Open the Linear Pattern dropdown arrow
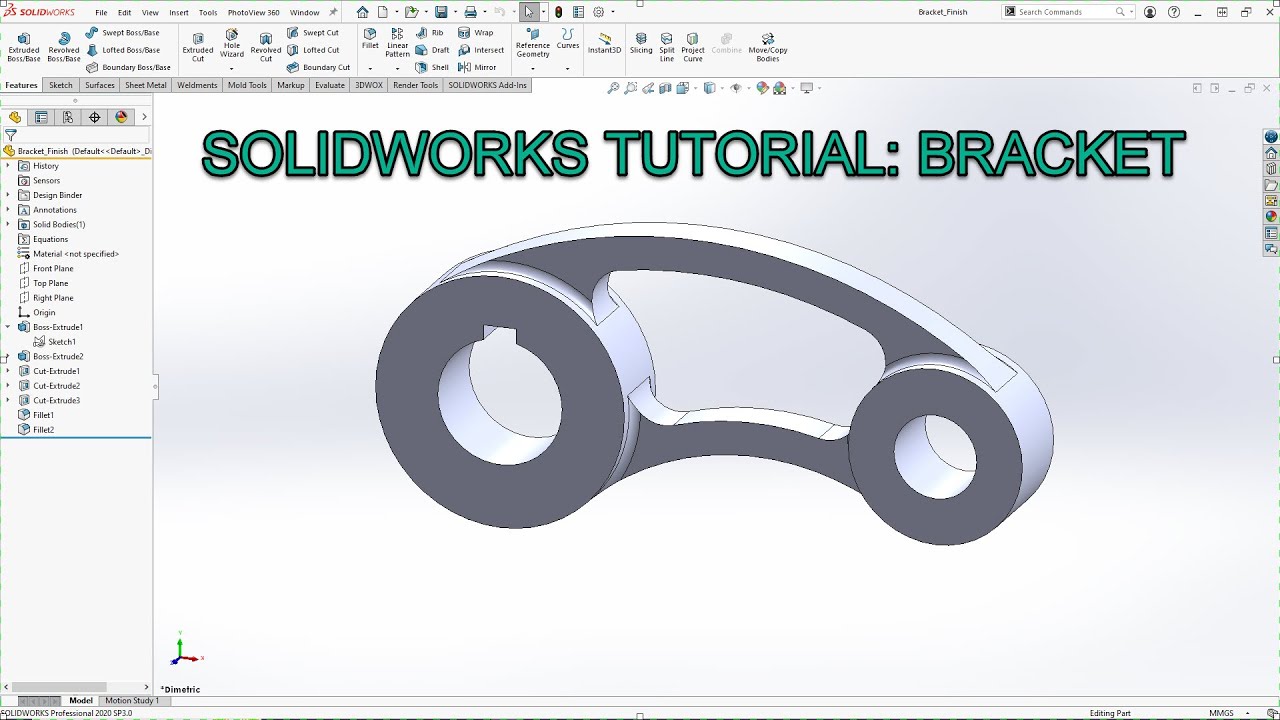Image resolution: width=1280 pixels, height=720 pixels. [x=398, y=68]
